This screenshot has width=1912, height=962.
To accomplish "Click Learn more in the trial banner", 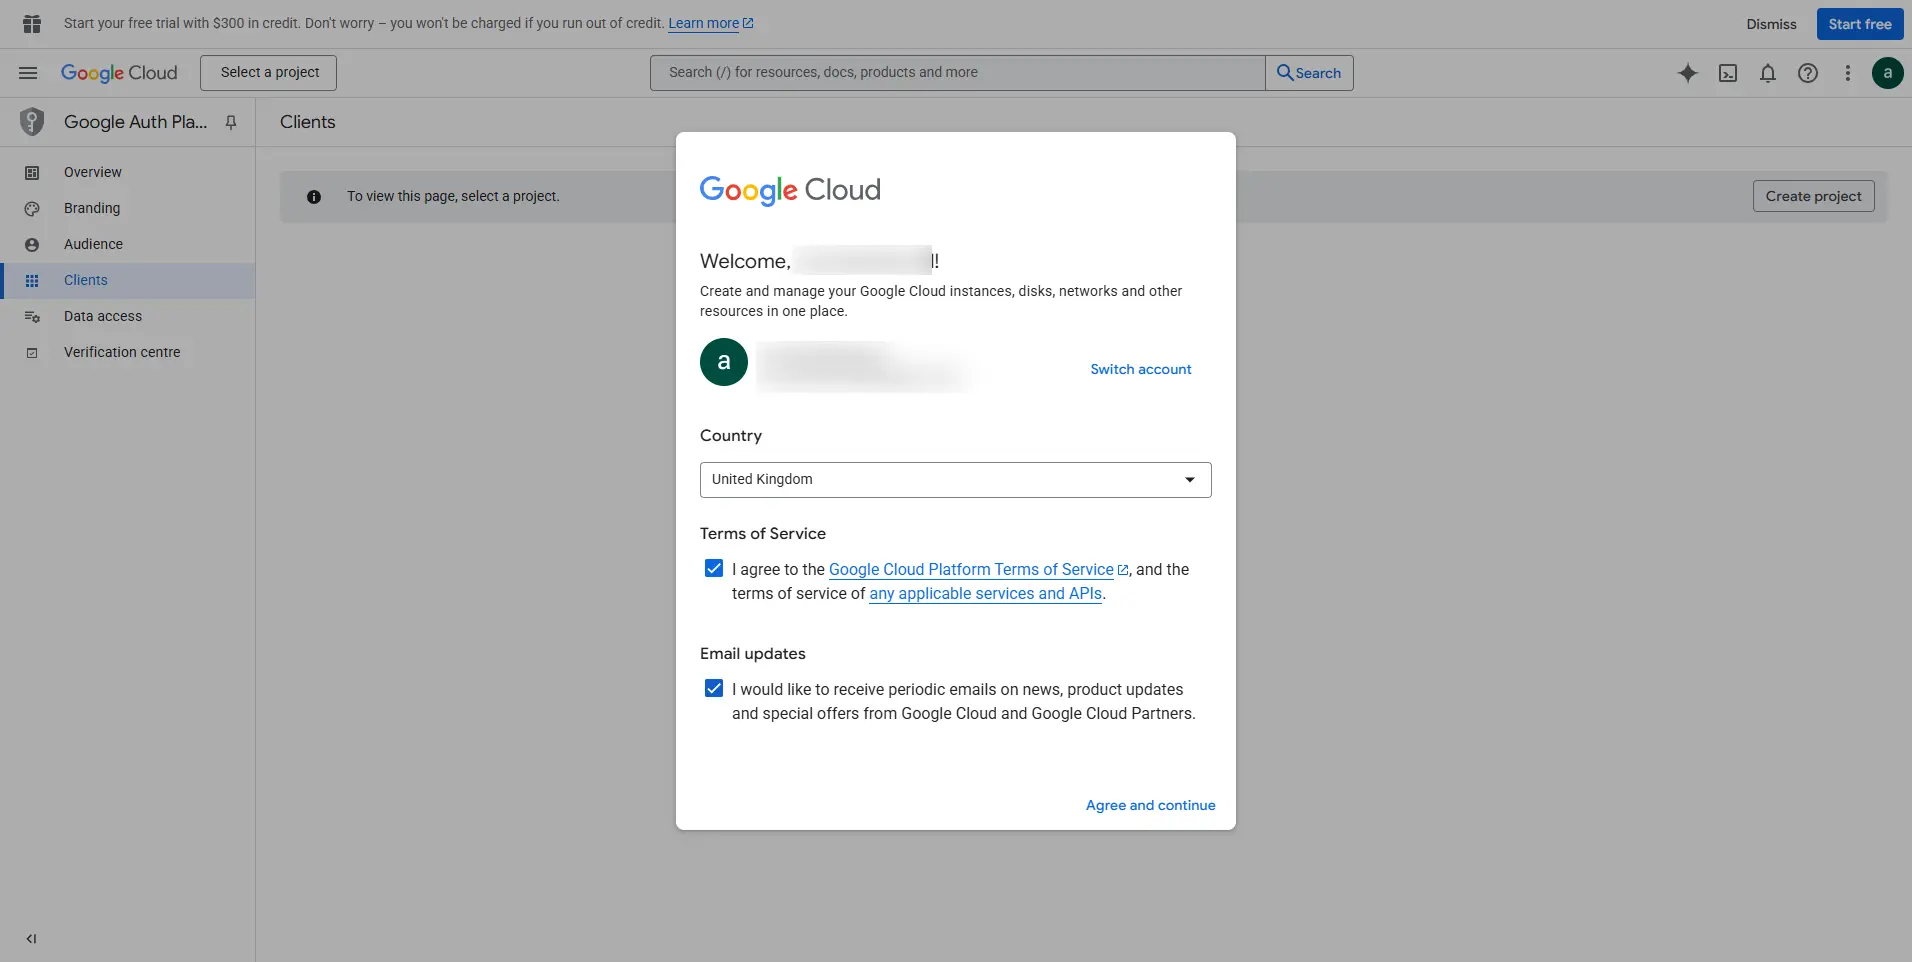I will click(x=703, y=23).
